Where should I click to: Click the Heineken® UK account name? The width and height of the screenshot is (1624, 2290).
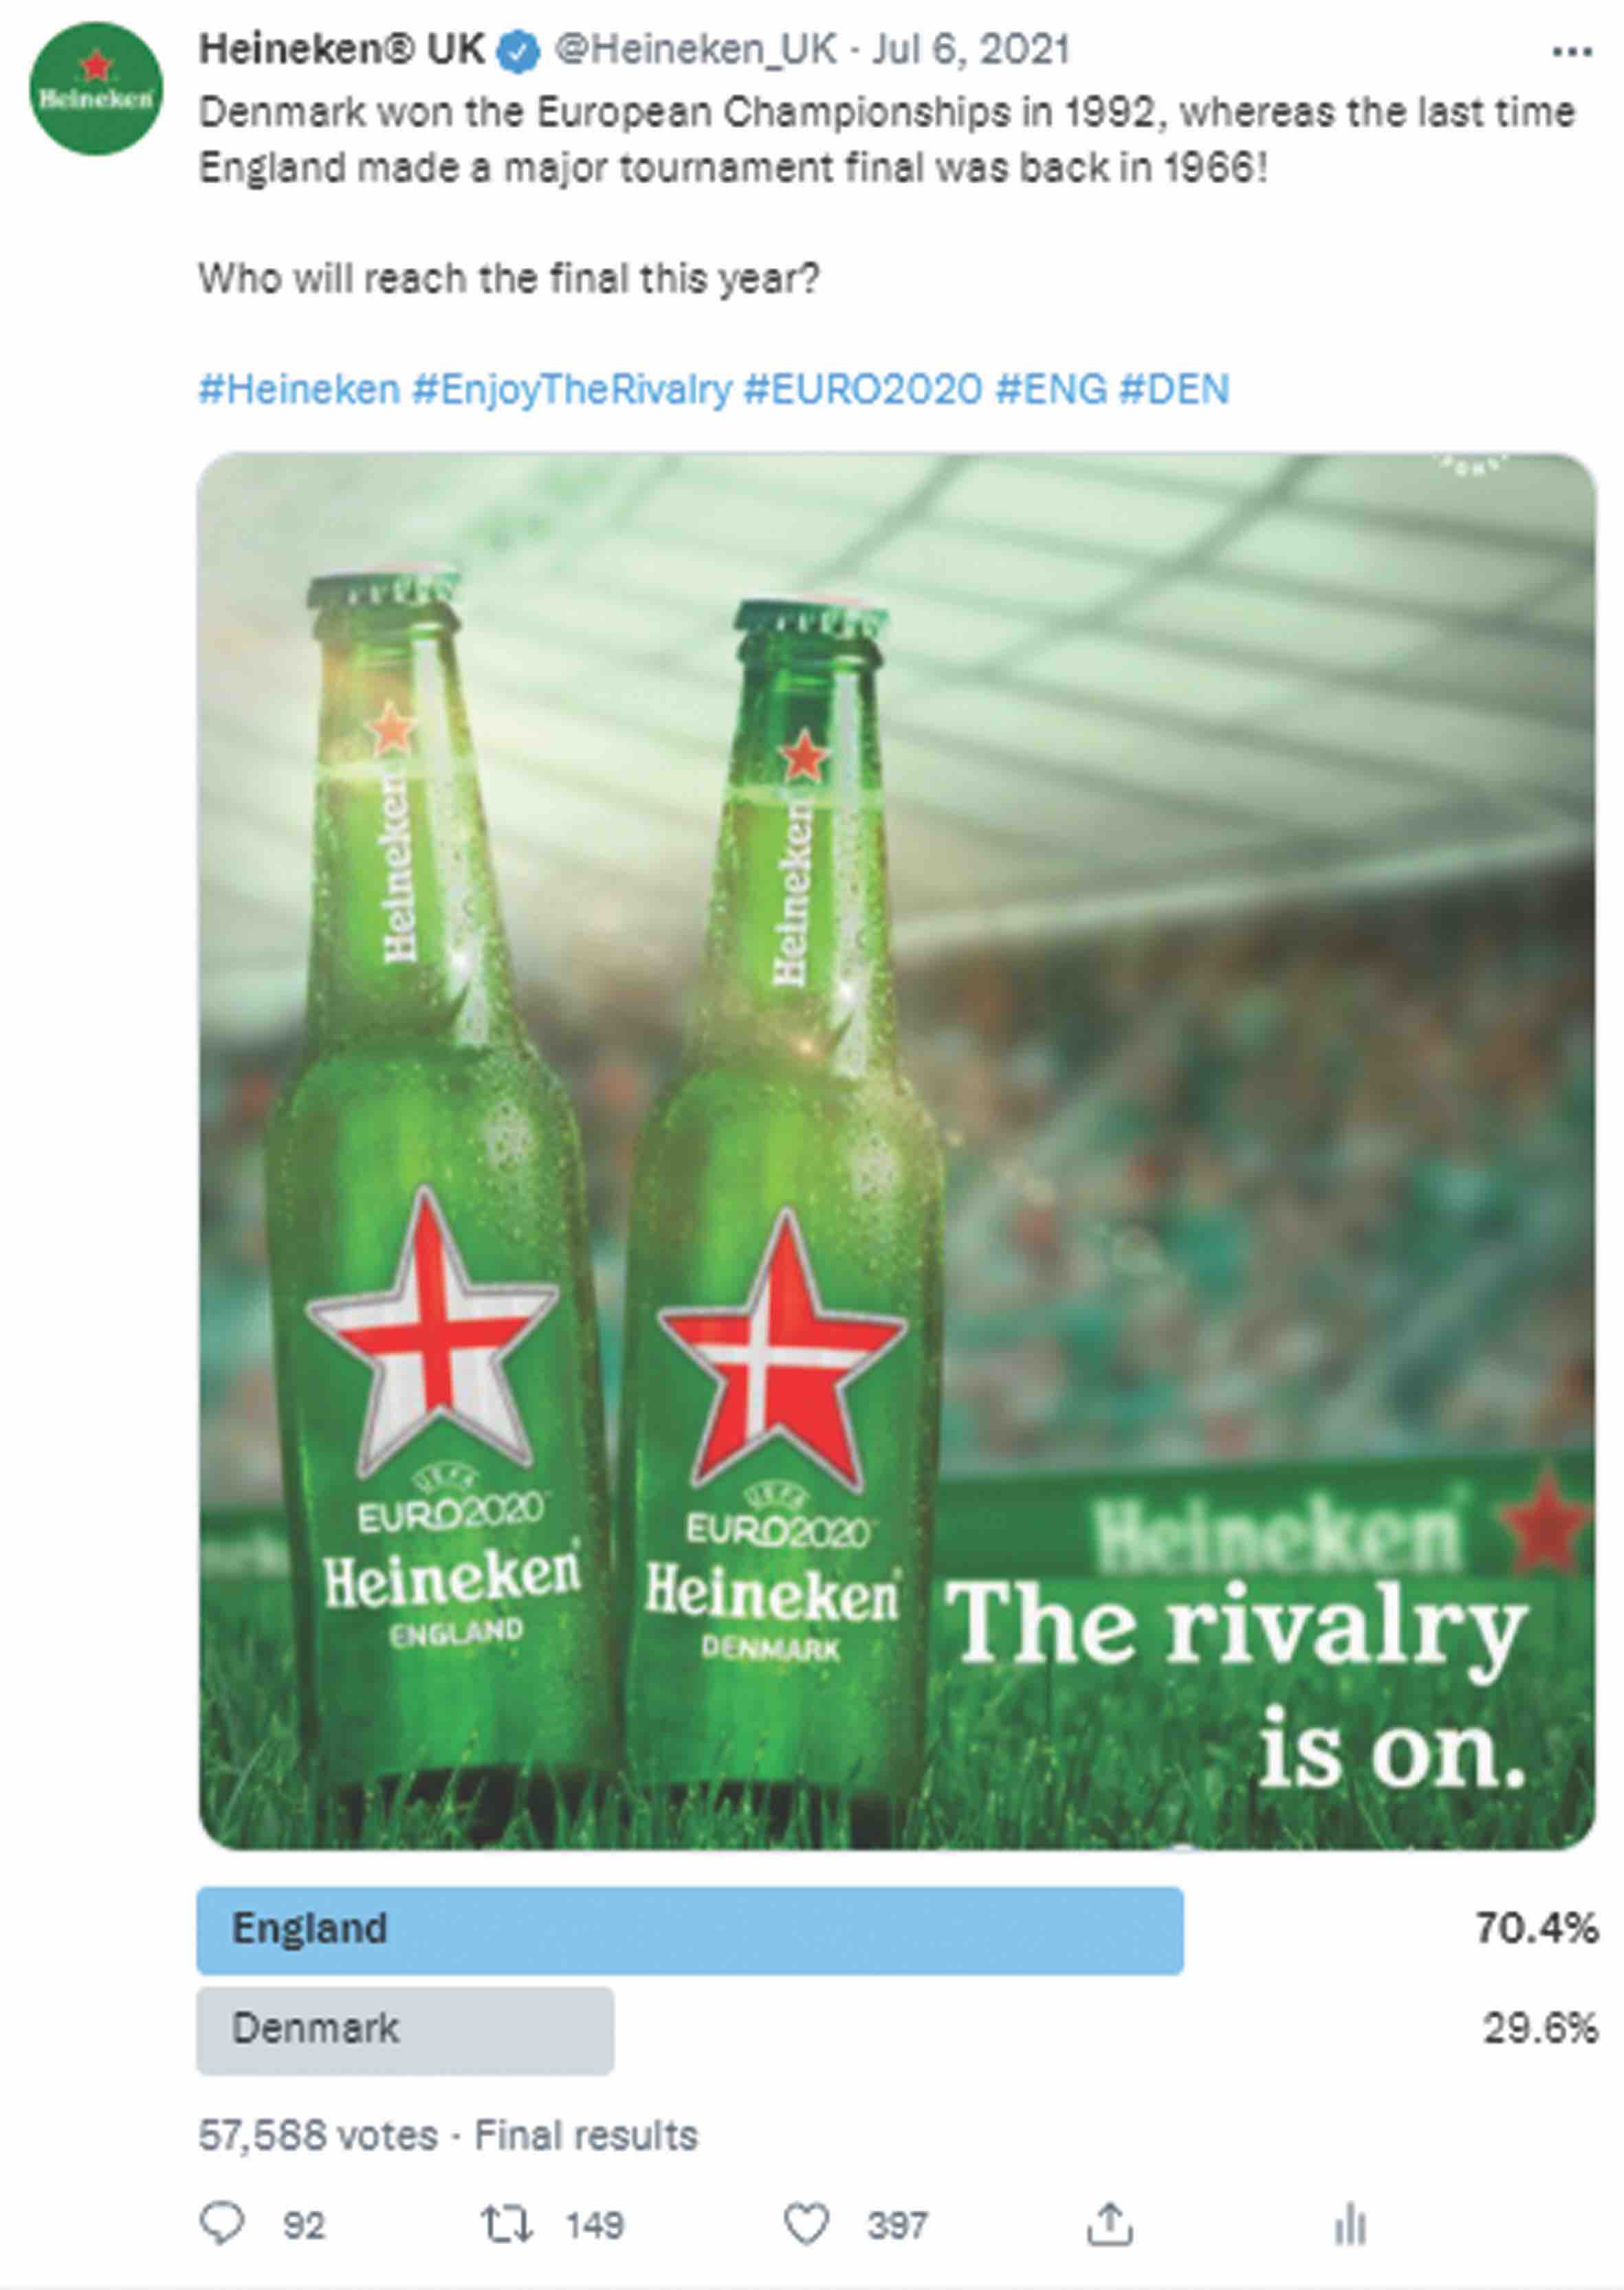click(342, 49)
